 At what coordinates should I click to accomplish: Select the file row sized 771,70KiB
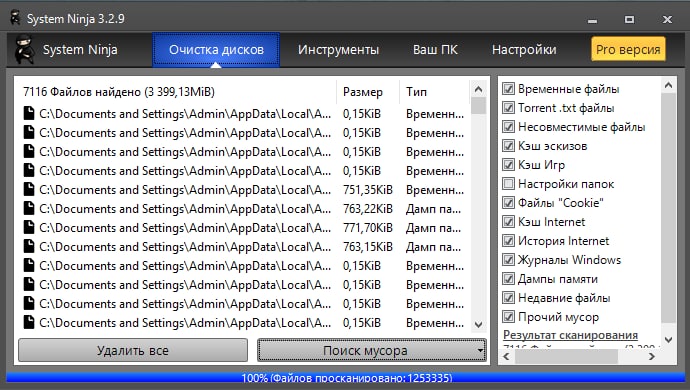[x=243, y=228]
